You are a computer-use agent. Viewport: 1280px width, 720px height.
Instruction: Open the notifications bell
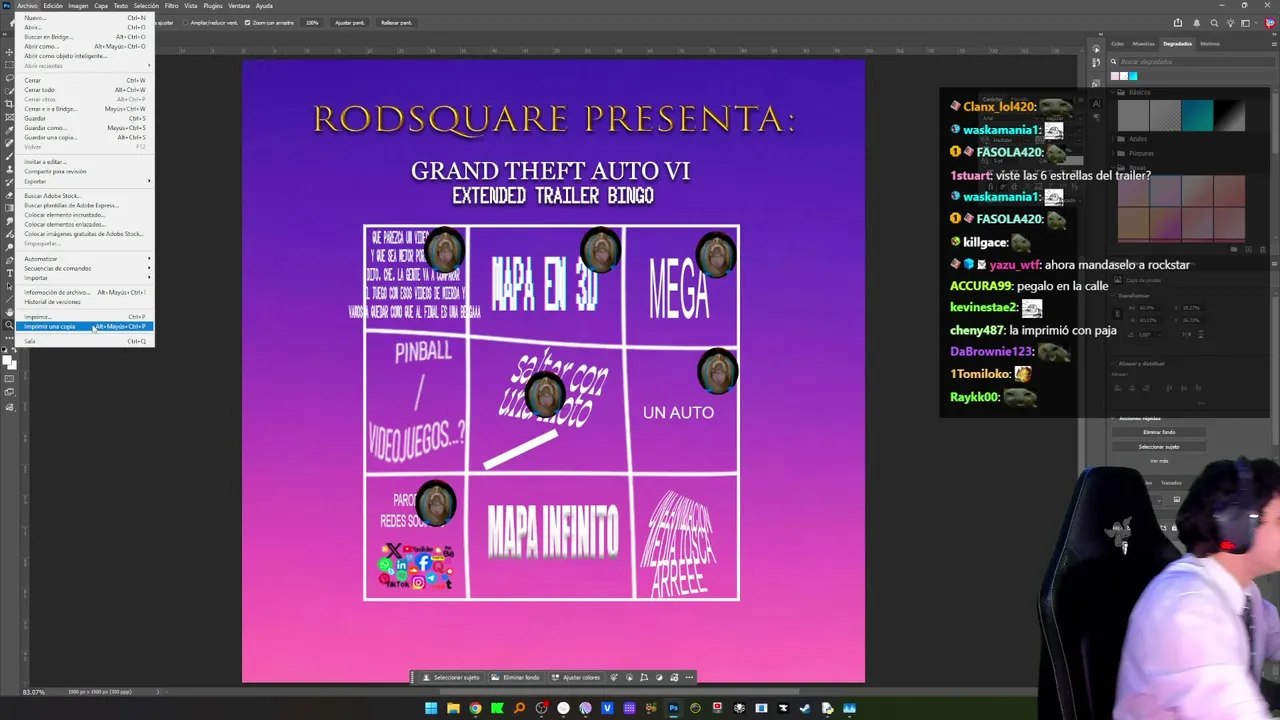[x=1196, y=22]
